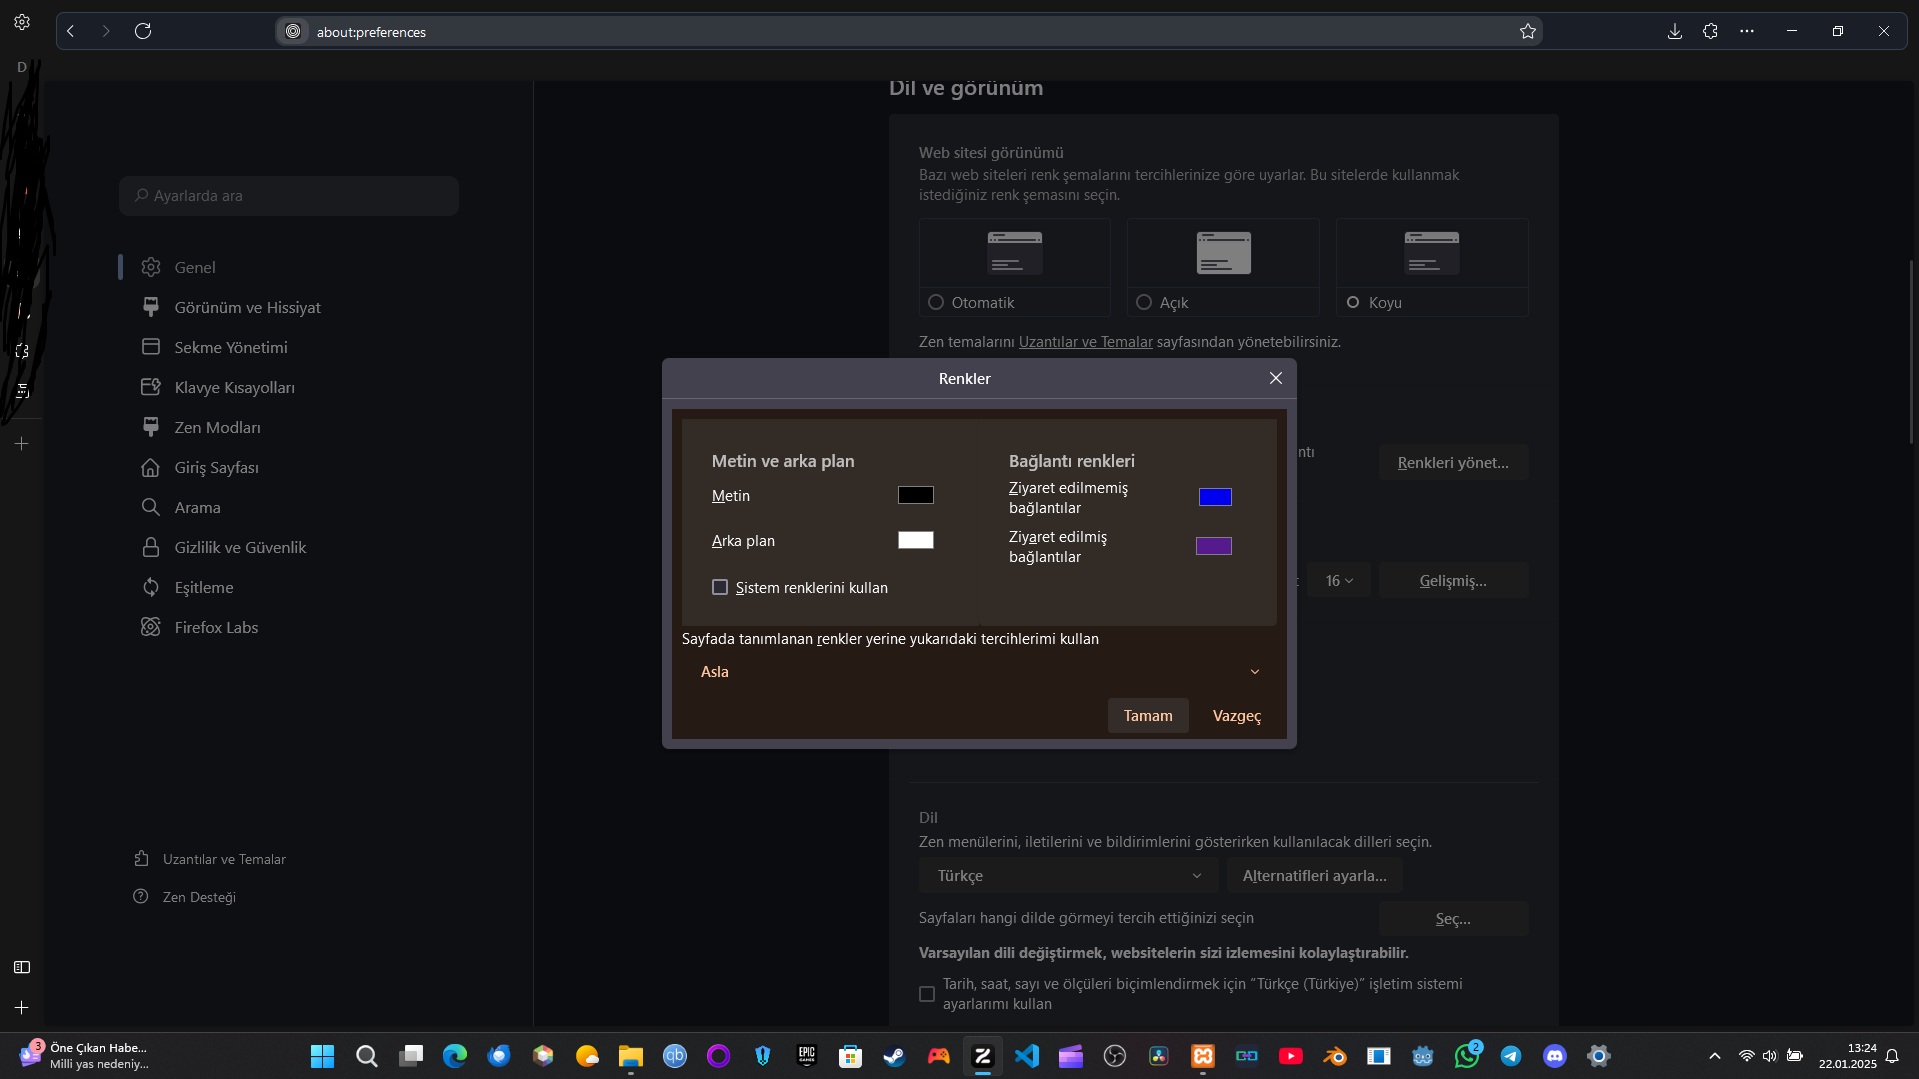Open the font size 16 dropdown
The width and height of the screenshot is (1919, 1079).
coord(1339,581)
